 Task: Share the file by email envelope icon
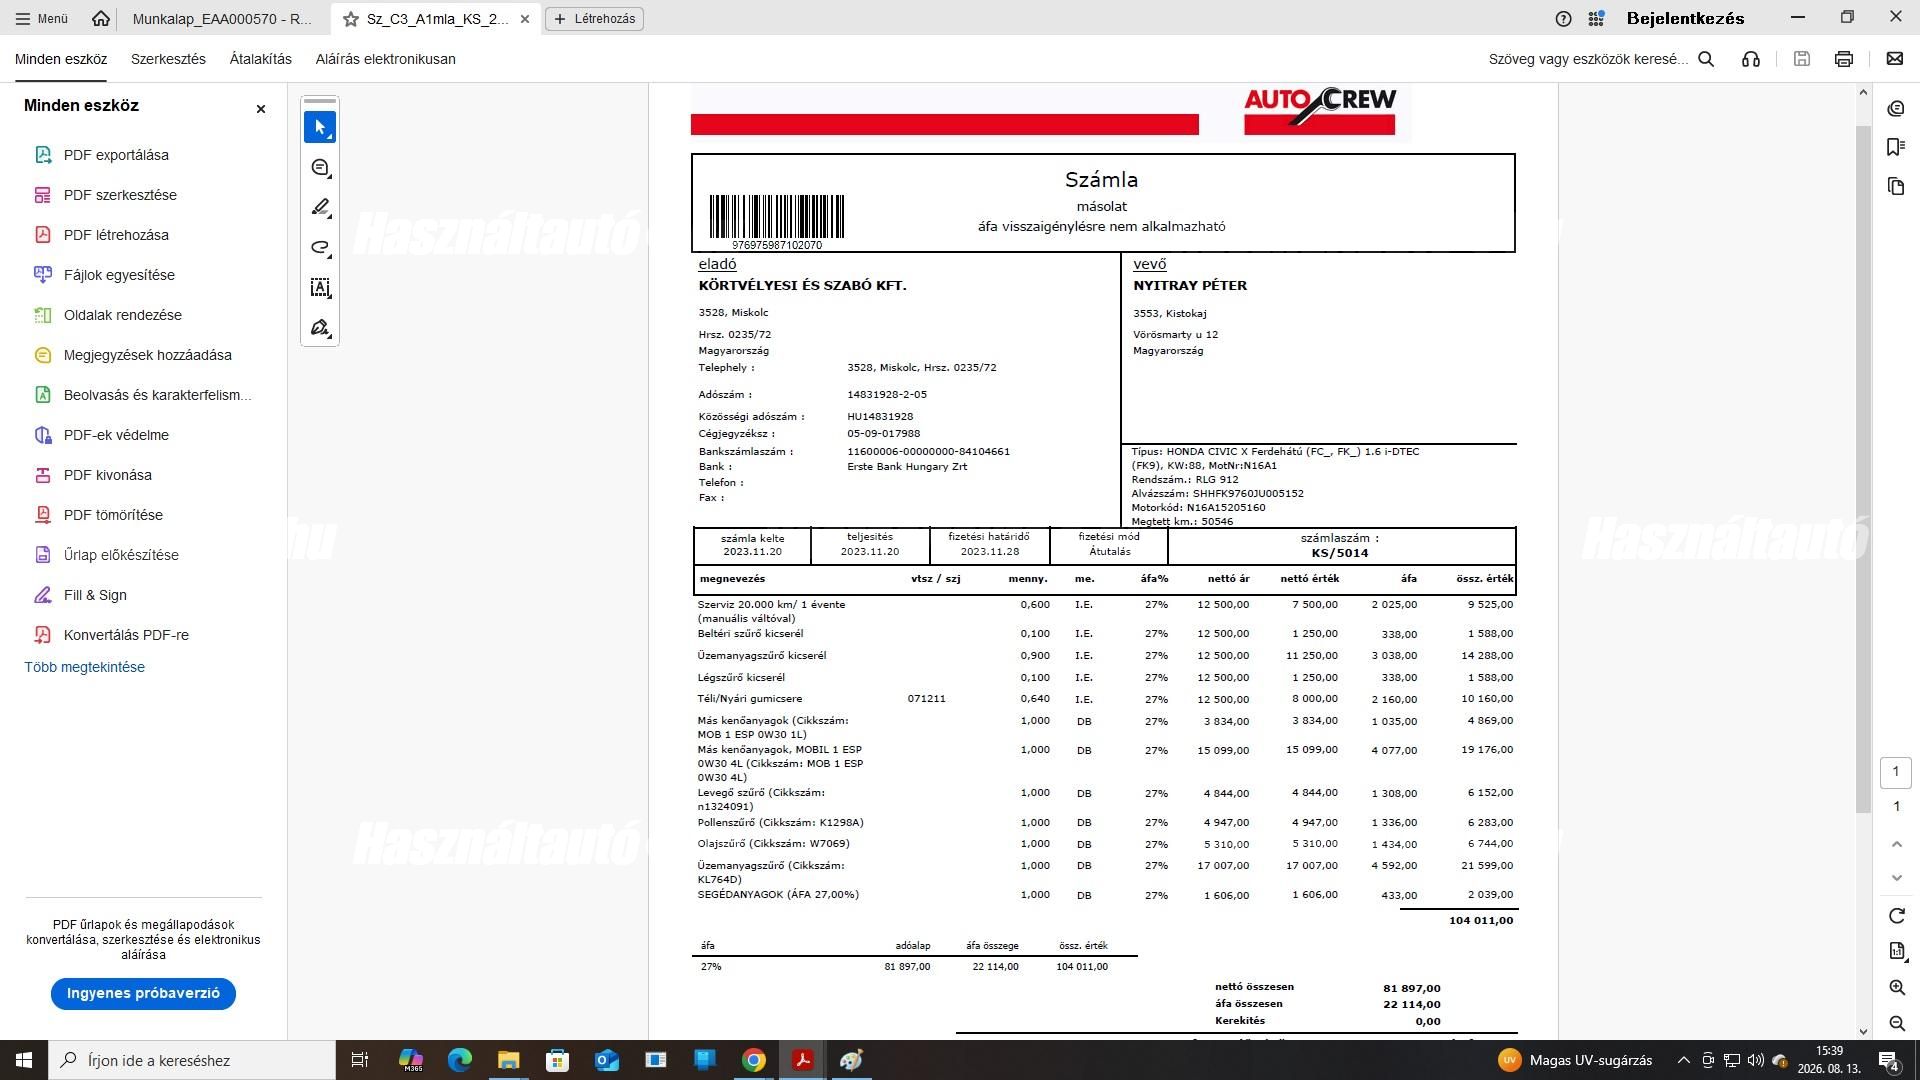[x=1895, y=59]
